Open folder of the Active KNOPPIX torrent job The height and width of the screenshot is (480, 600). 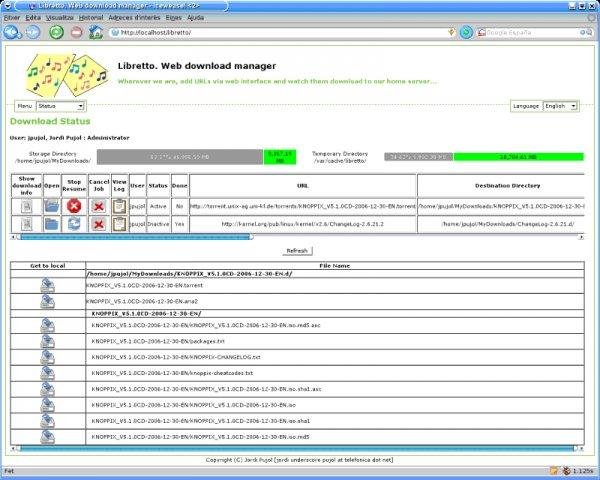(52, 206)
